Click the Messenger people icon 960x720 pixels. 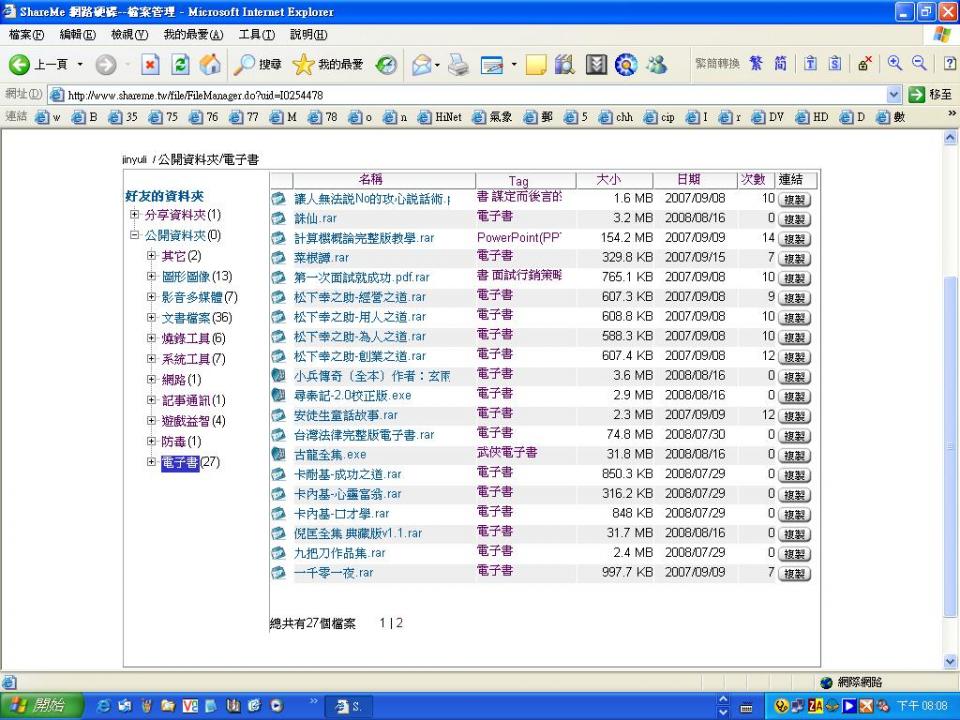(656, 64)
